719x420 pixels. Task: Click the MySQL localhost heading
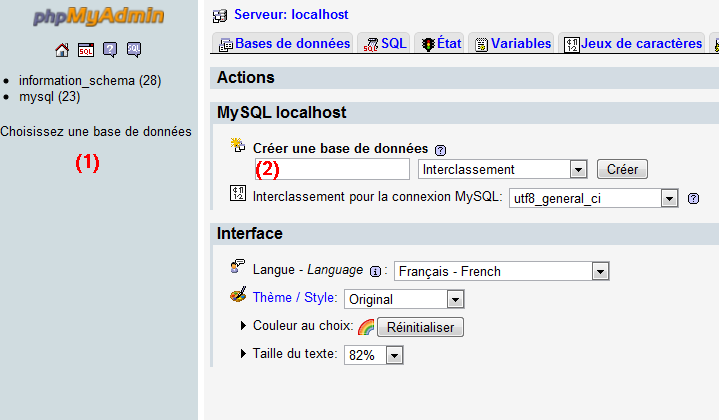coord(282,112)
